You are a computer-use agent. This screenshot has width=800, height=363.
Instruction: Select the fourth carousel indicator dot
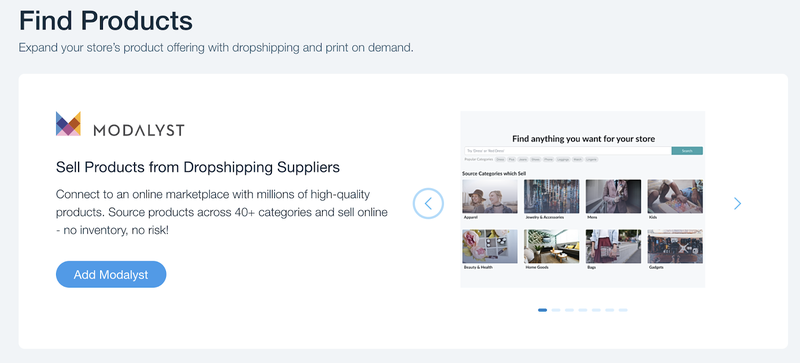tap(583, 310)
